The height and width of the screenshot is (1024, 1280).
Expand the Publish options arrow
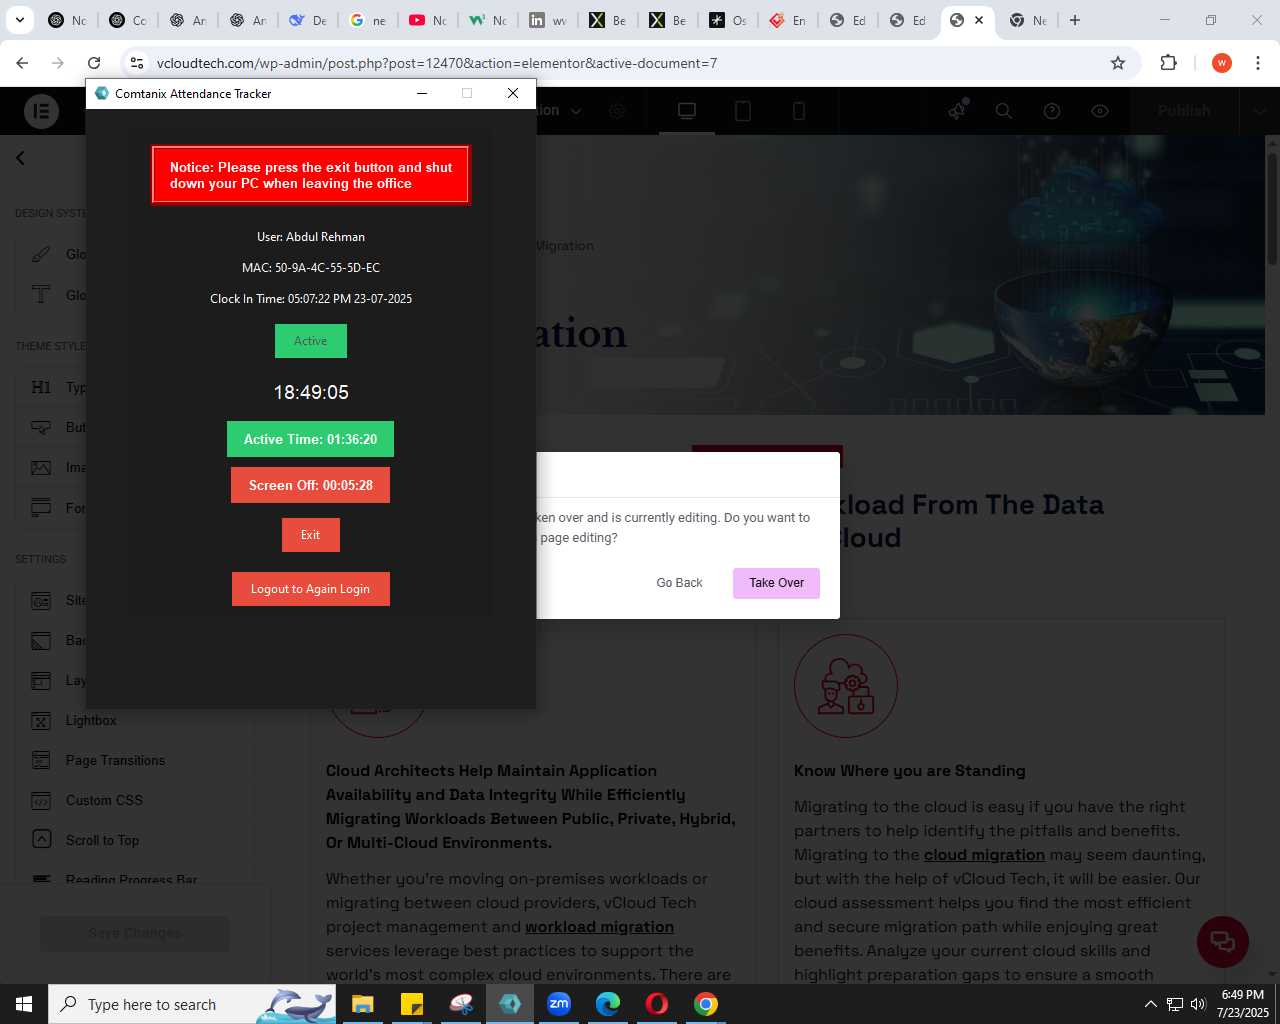click(1259, 111)
